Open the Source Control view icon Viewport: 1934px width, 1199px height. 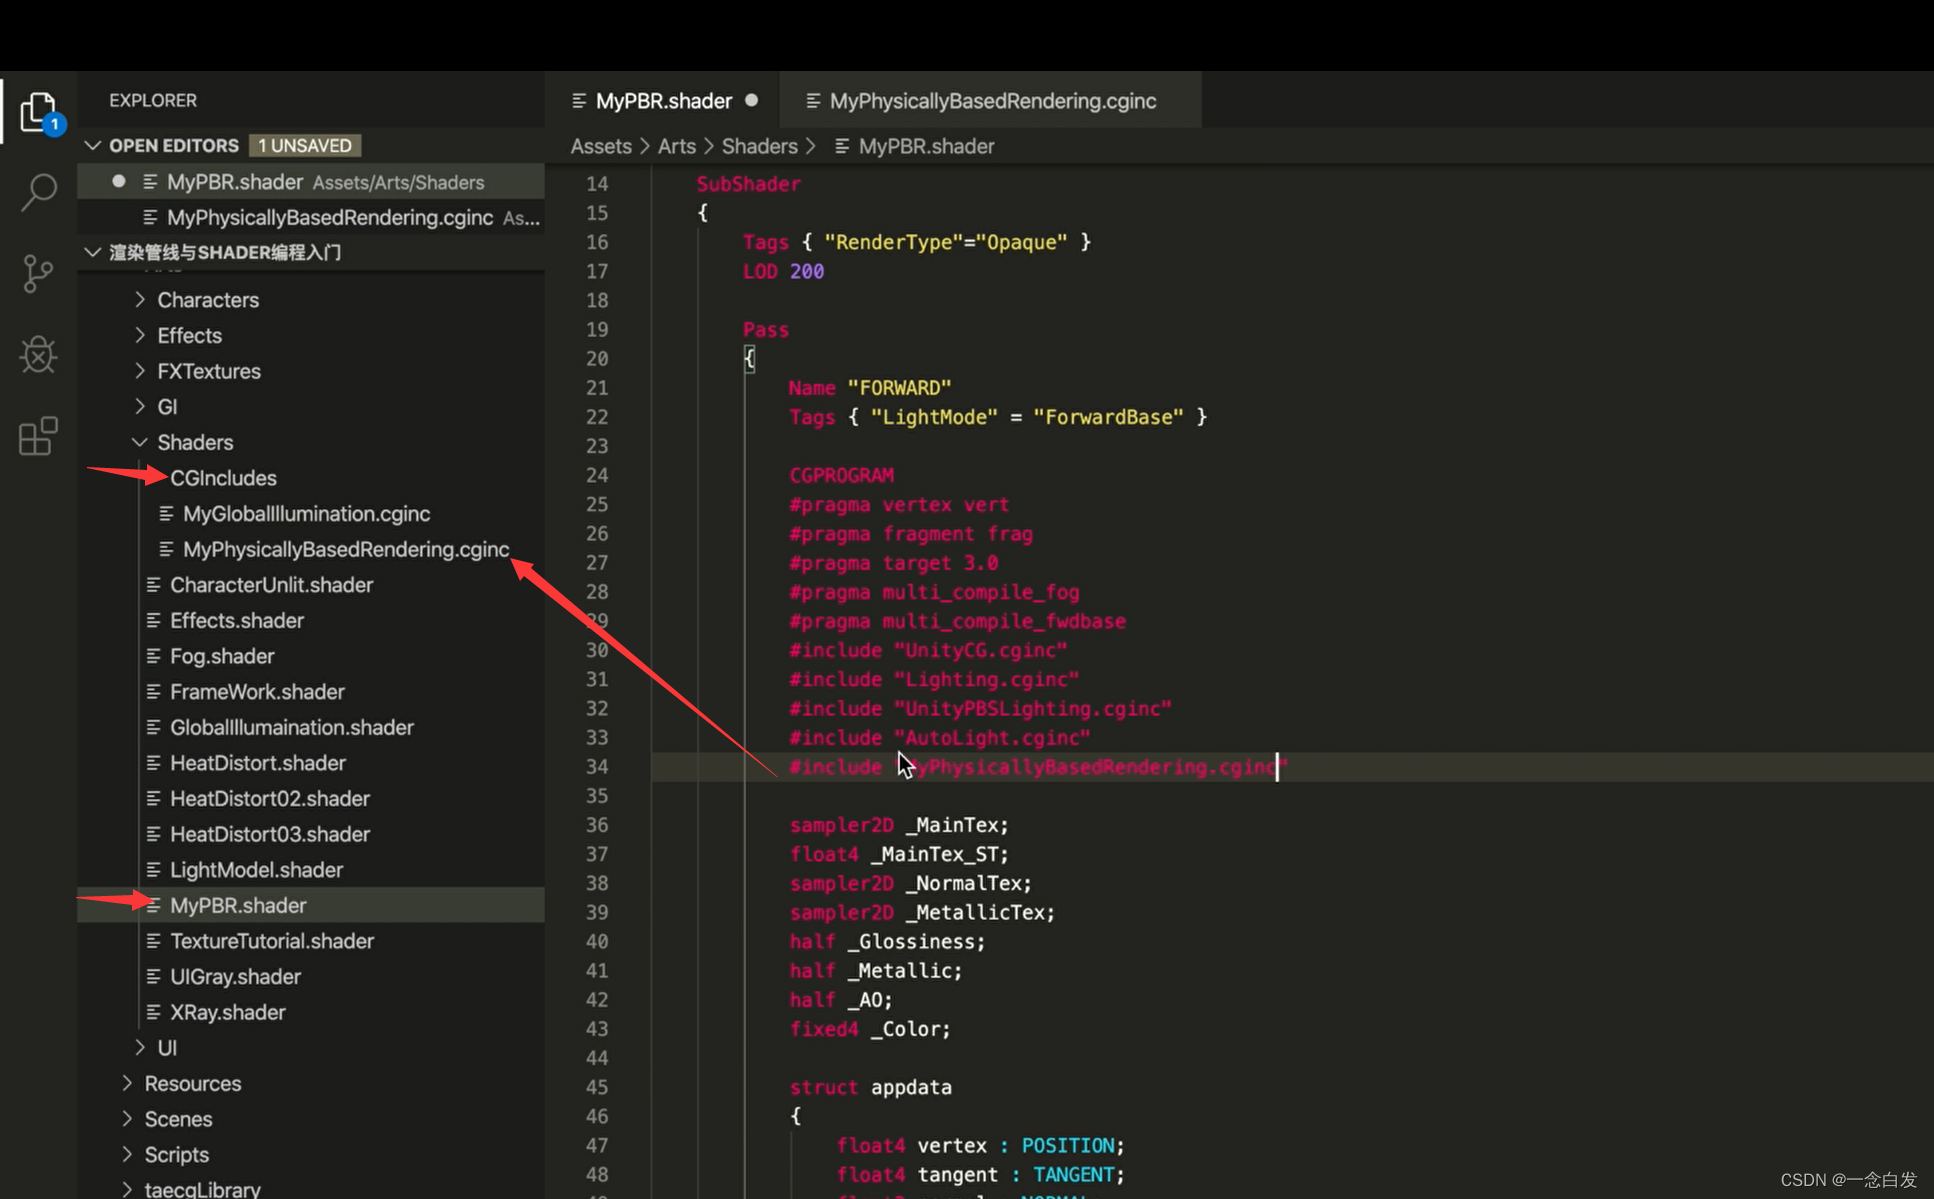coord(38,273)
